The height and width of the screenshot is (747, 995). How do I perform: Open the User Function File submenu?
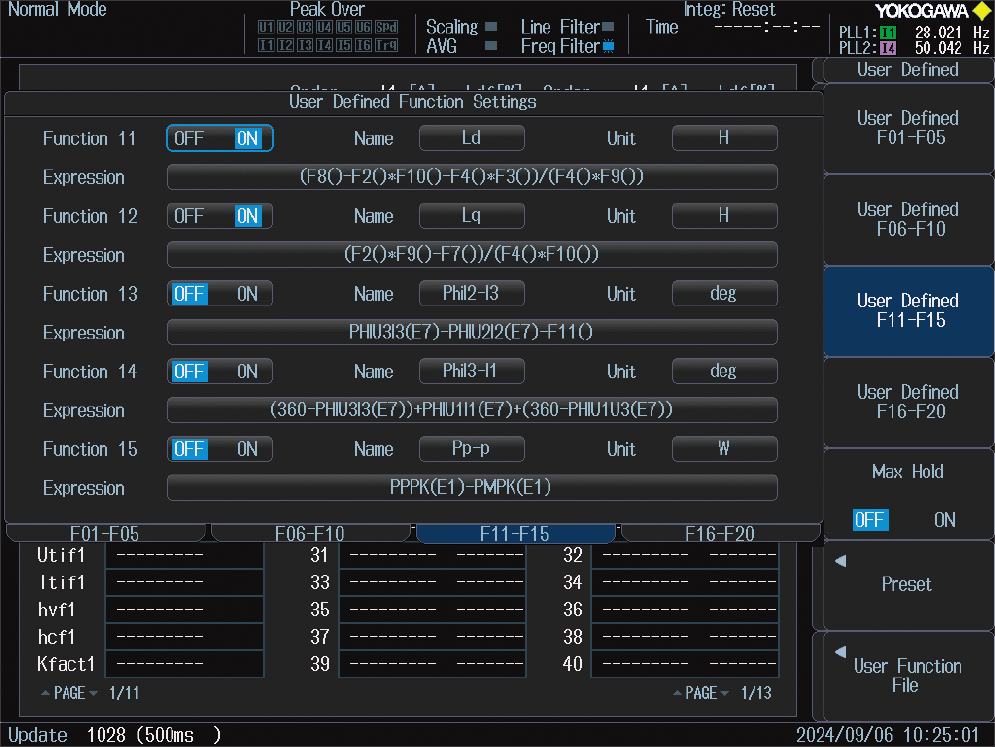(x=907, y=675)
